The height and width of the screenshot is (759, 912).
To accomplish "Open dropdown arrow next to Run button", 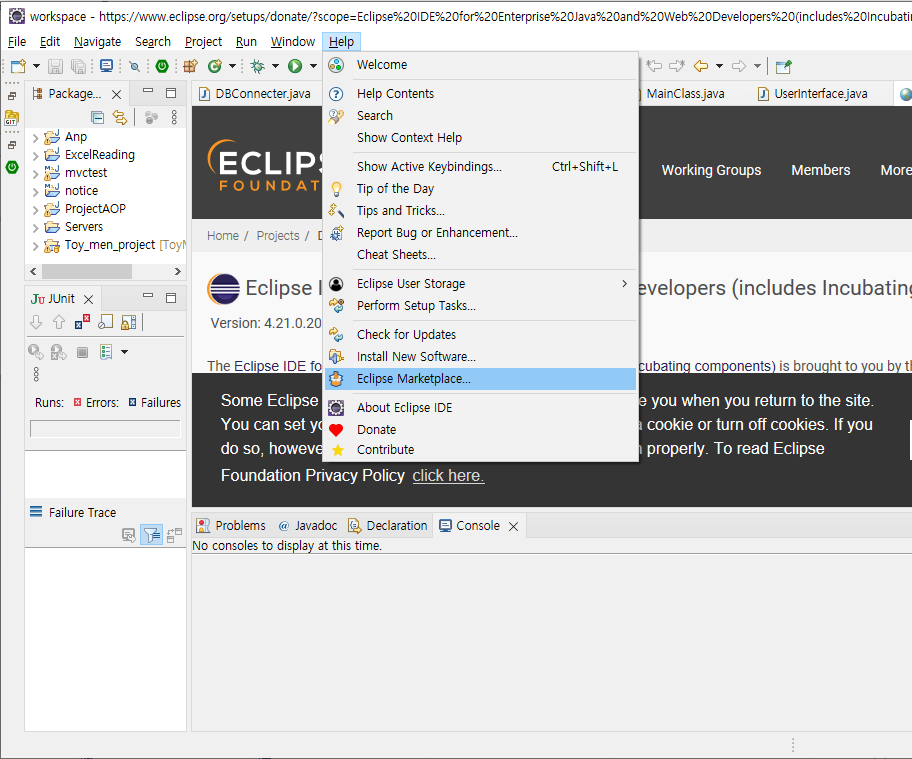I will tap(314, 66).
